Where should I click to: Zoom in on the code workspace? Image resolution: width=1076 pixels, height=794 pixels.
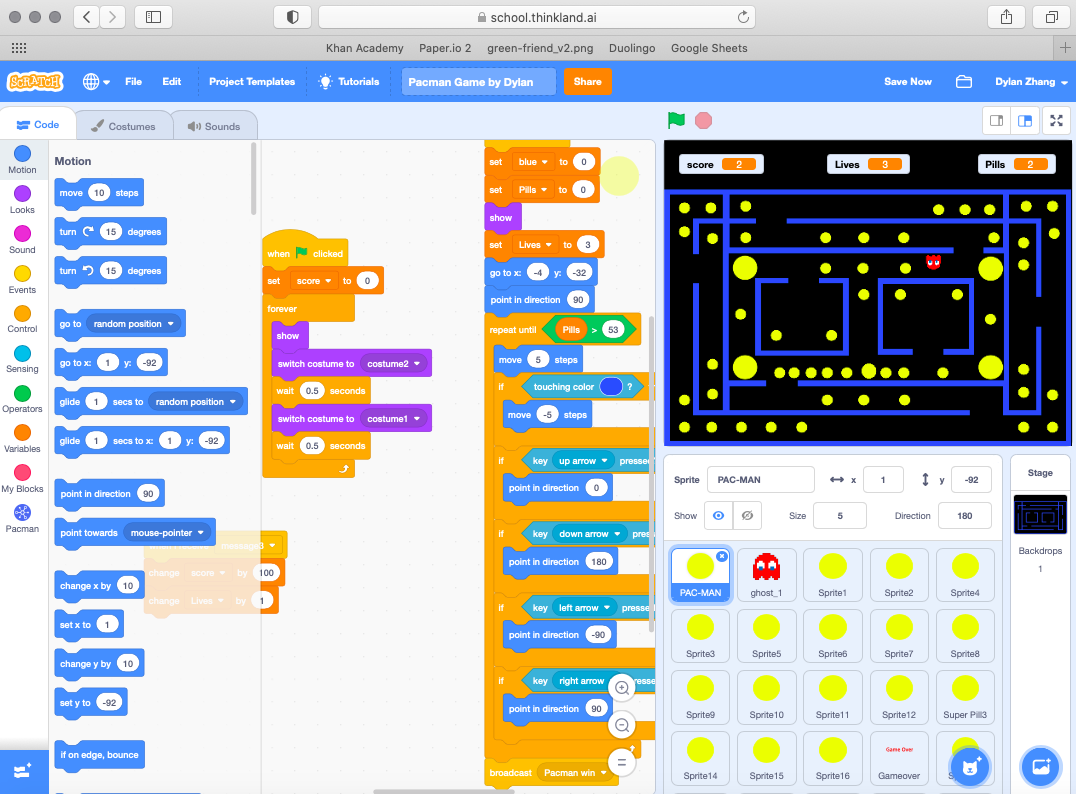click(622, 688)
